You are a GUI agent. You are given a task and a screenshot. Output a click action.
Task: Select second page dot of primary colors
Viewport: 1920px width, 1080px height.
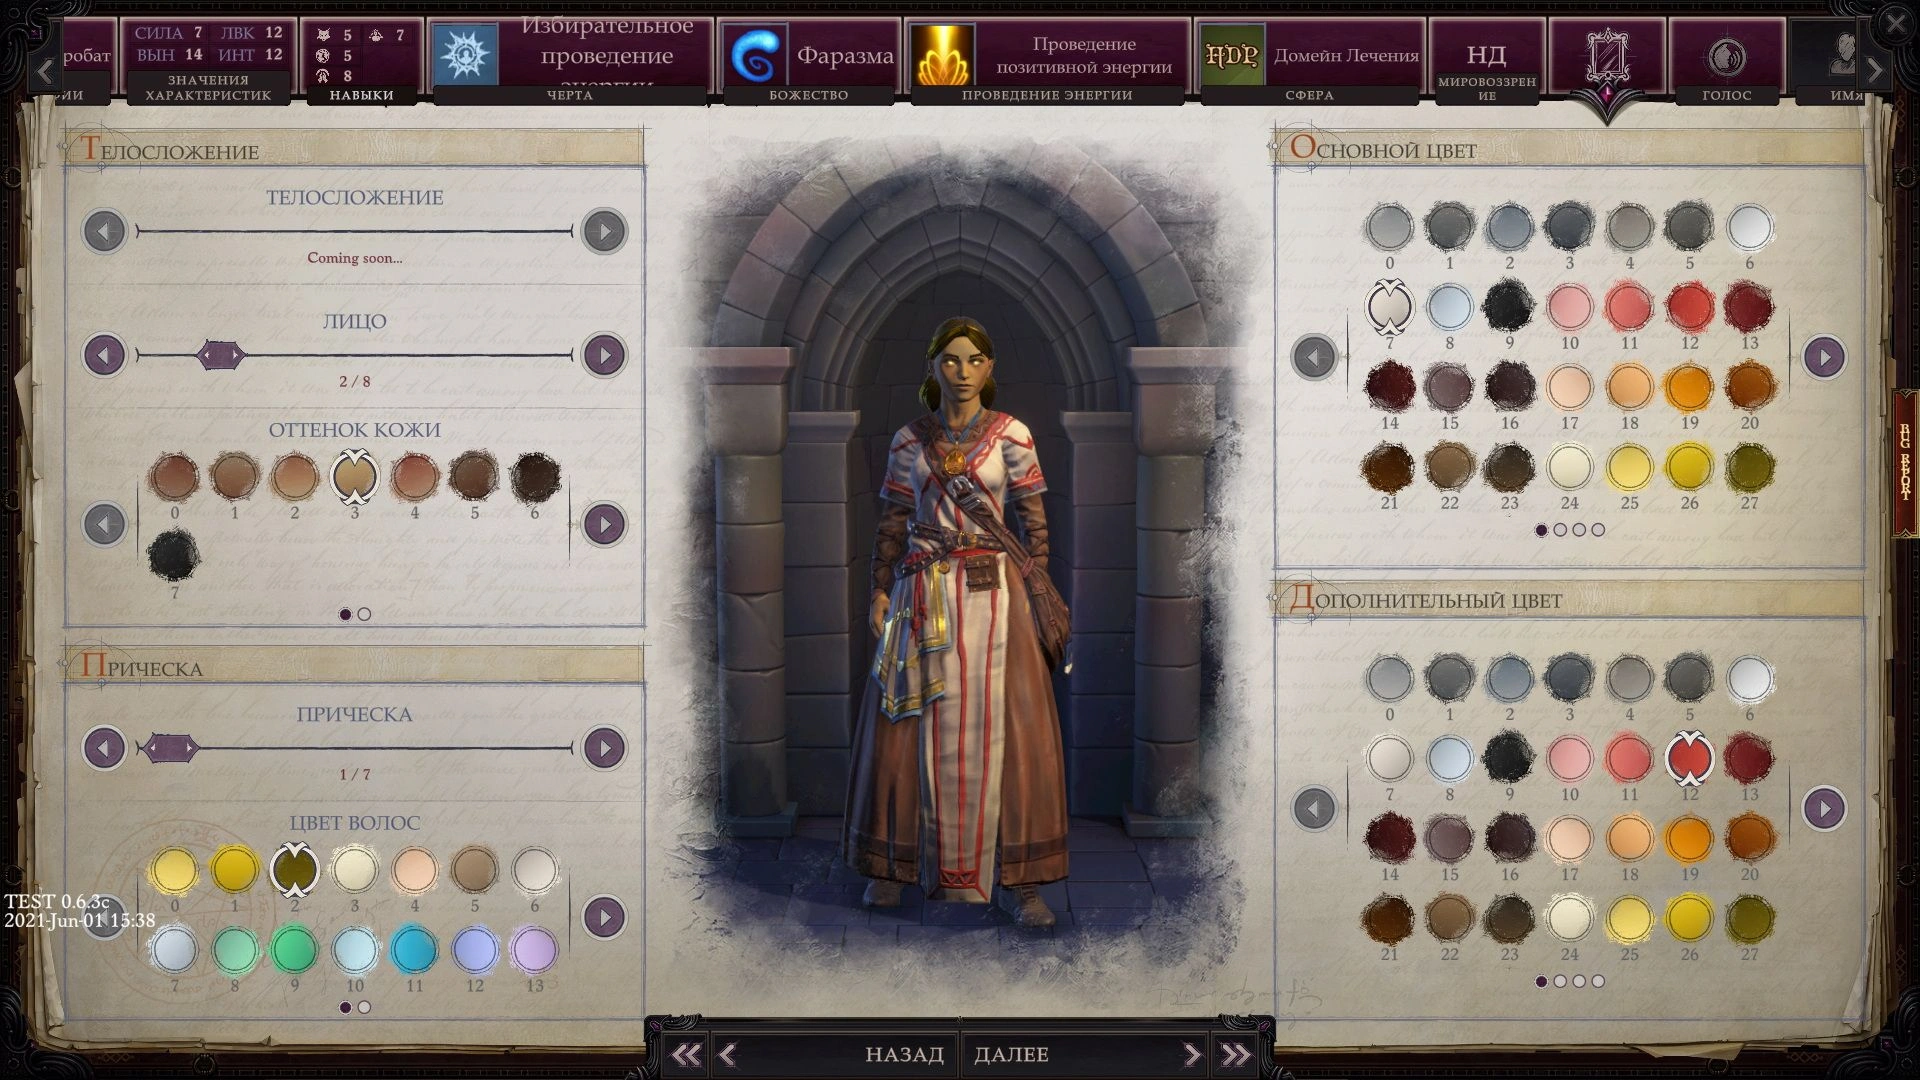(1560, 530)
